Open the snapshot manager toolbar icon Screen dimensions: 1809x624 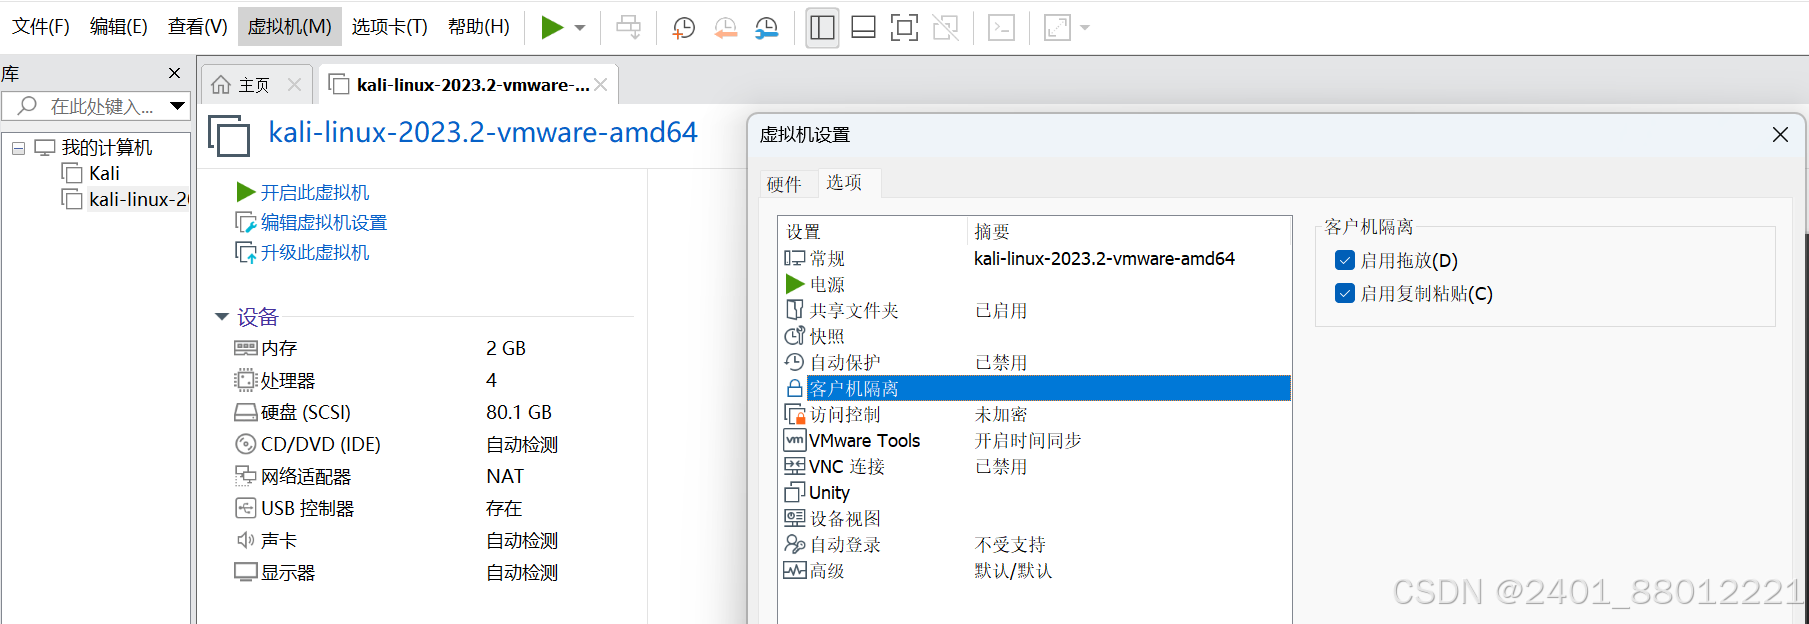[x=766, y=27]
